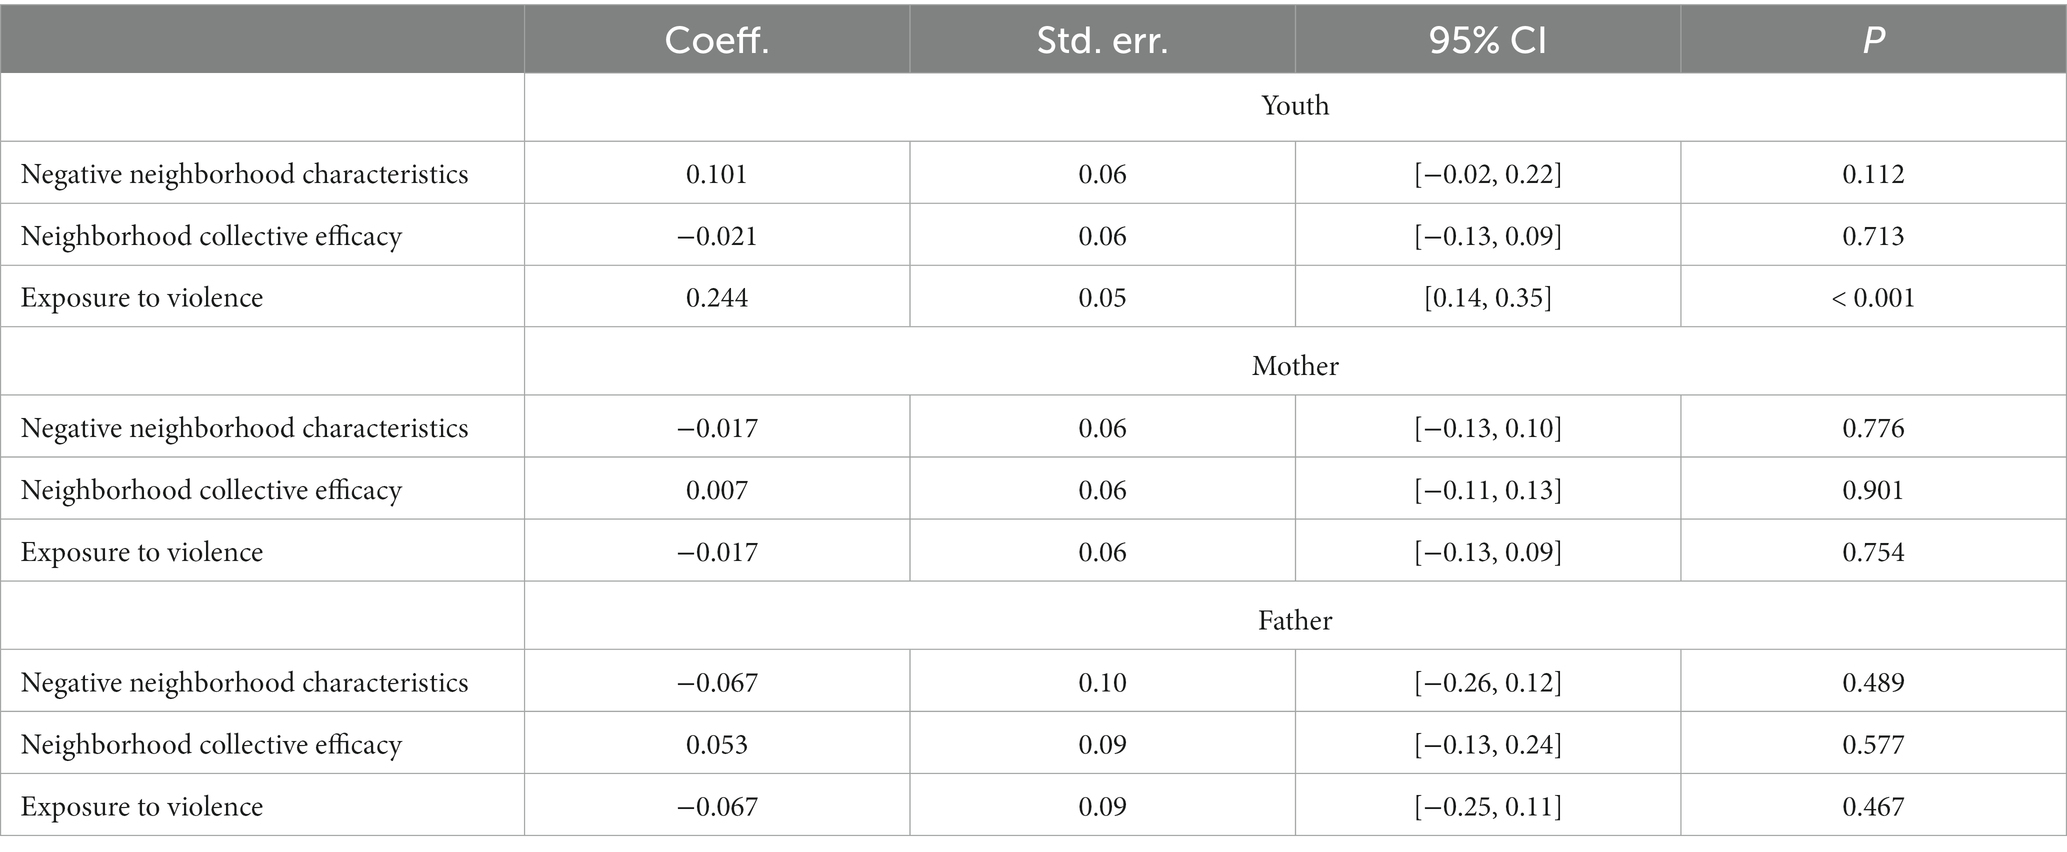The height and width of the screenshot is (852, 2067).
Task: Select the confidence interval [−0.26, 0.12]
Action: (1487, 683)
